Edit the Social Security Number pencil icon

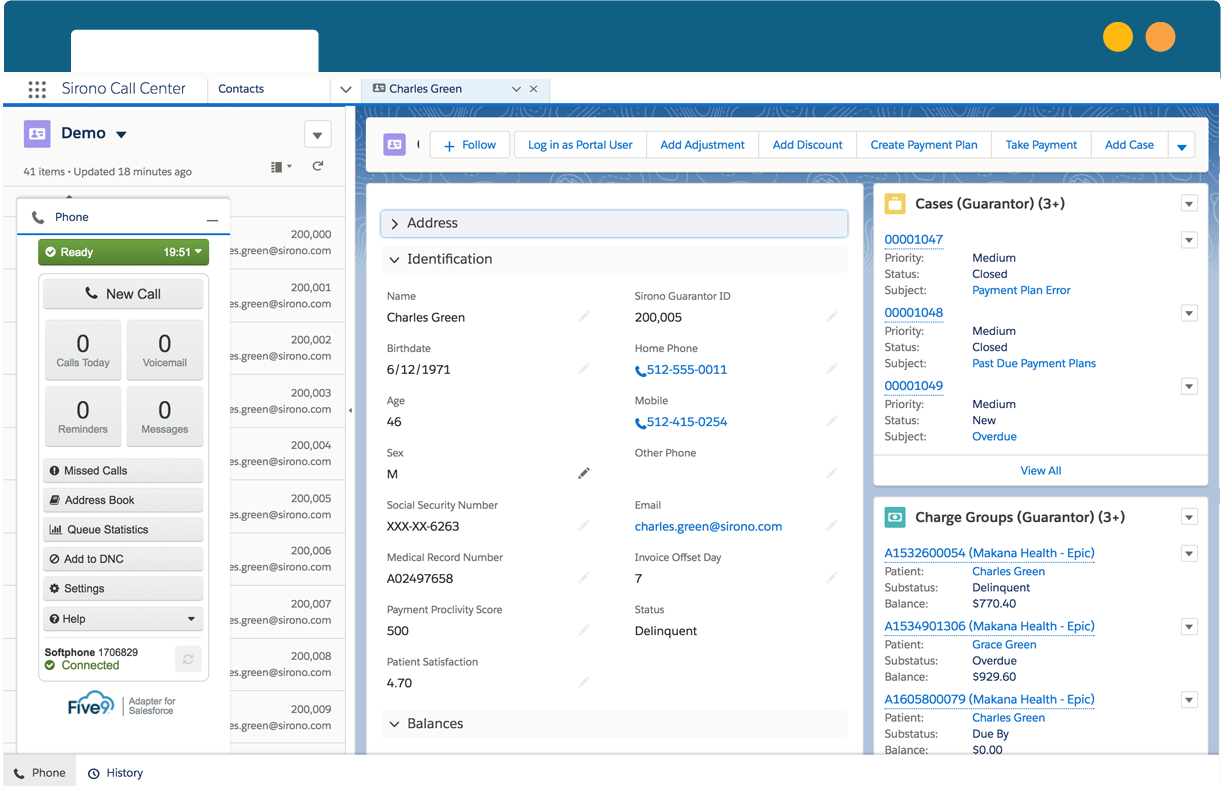(584, 526)
